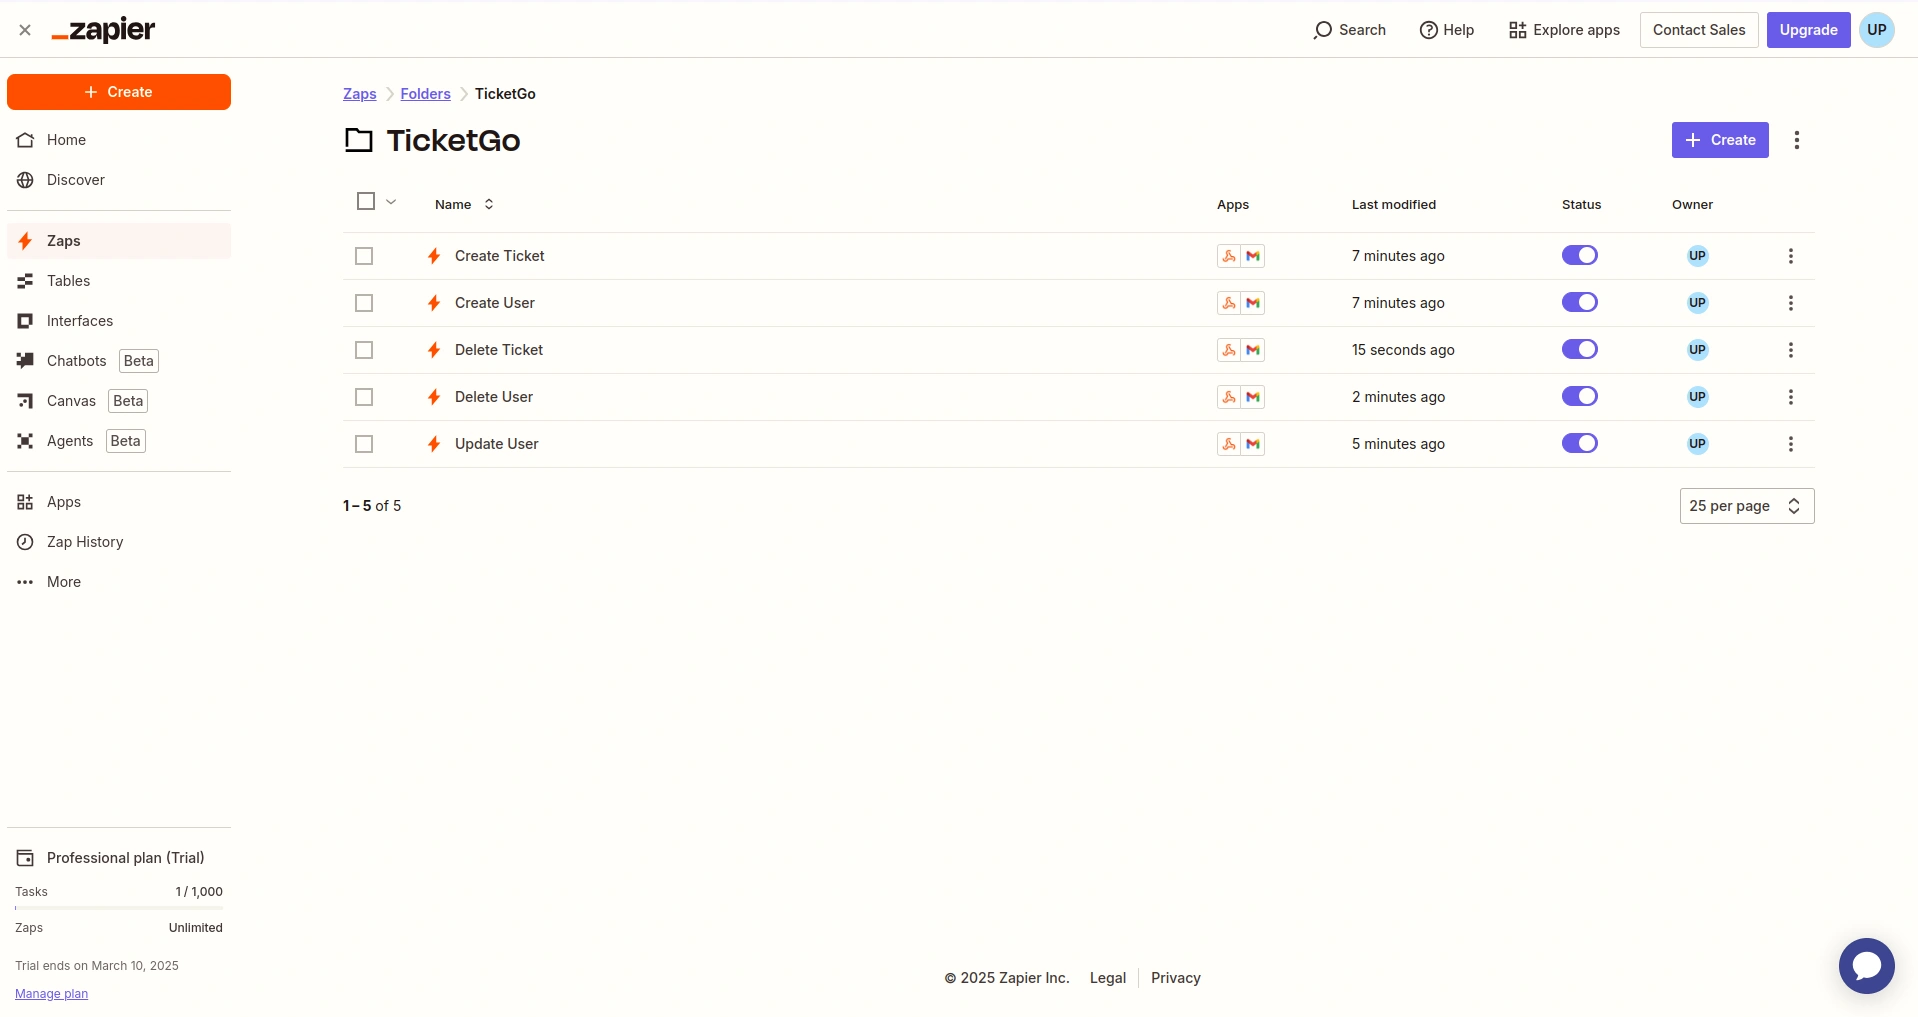1918x1017 pixels.
Task: Check the Create User row checkbox
Action: pyautogui.click(x=363, y=303)
